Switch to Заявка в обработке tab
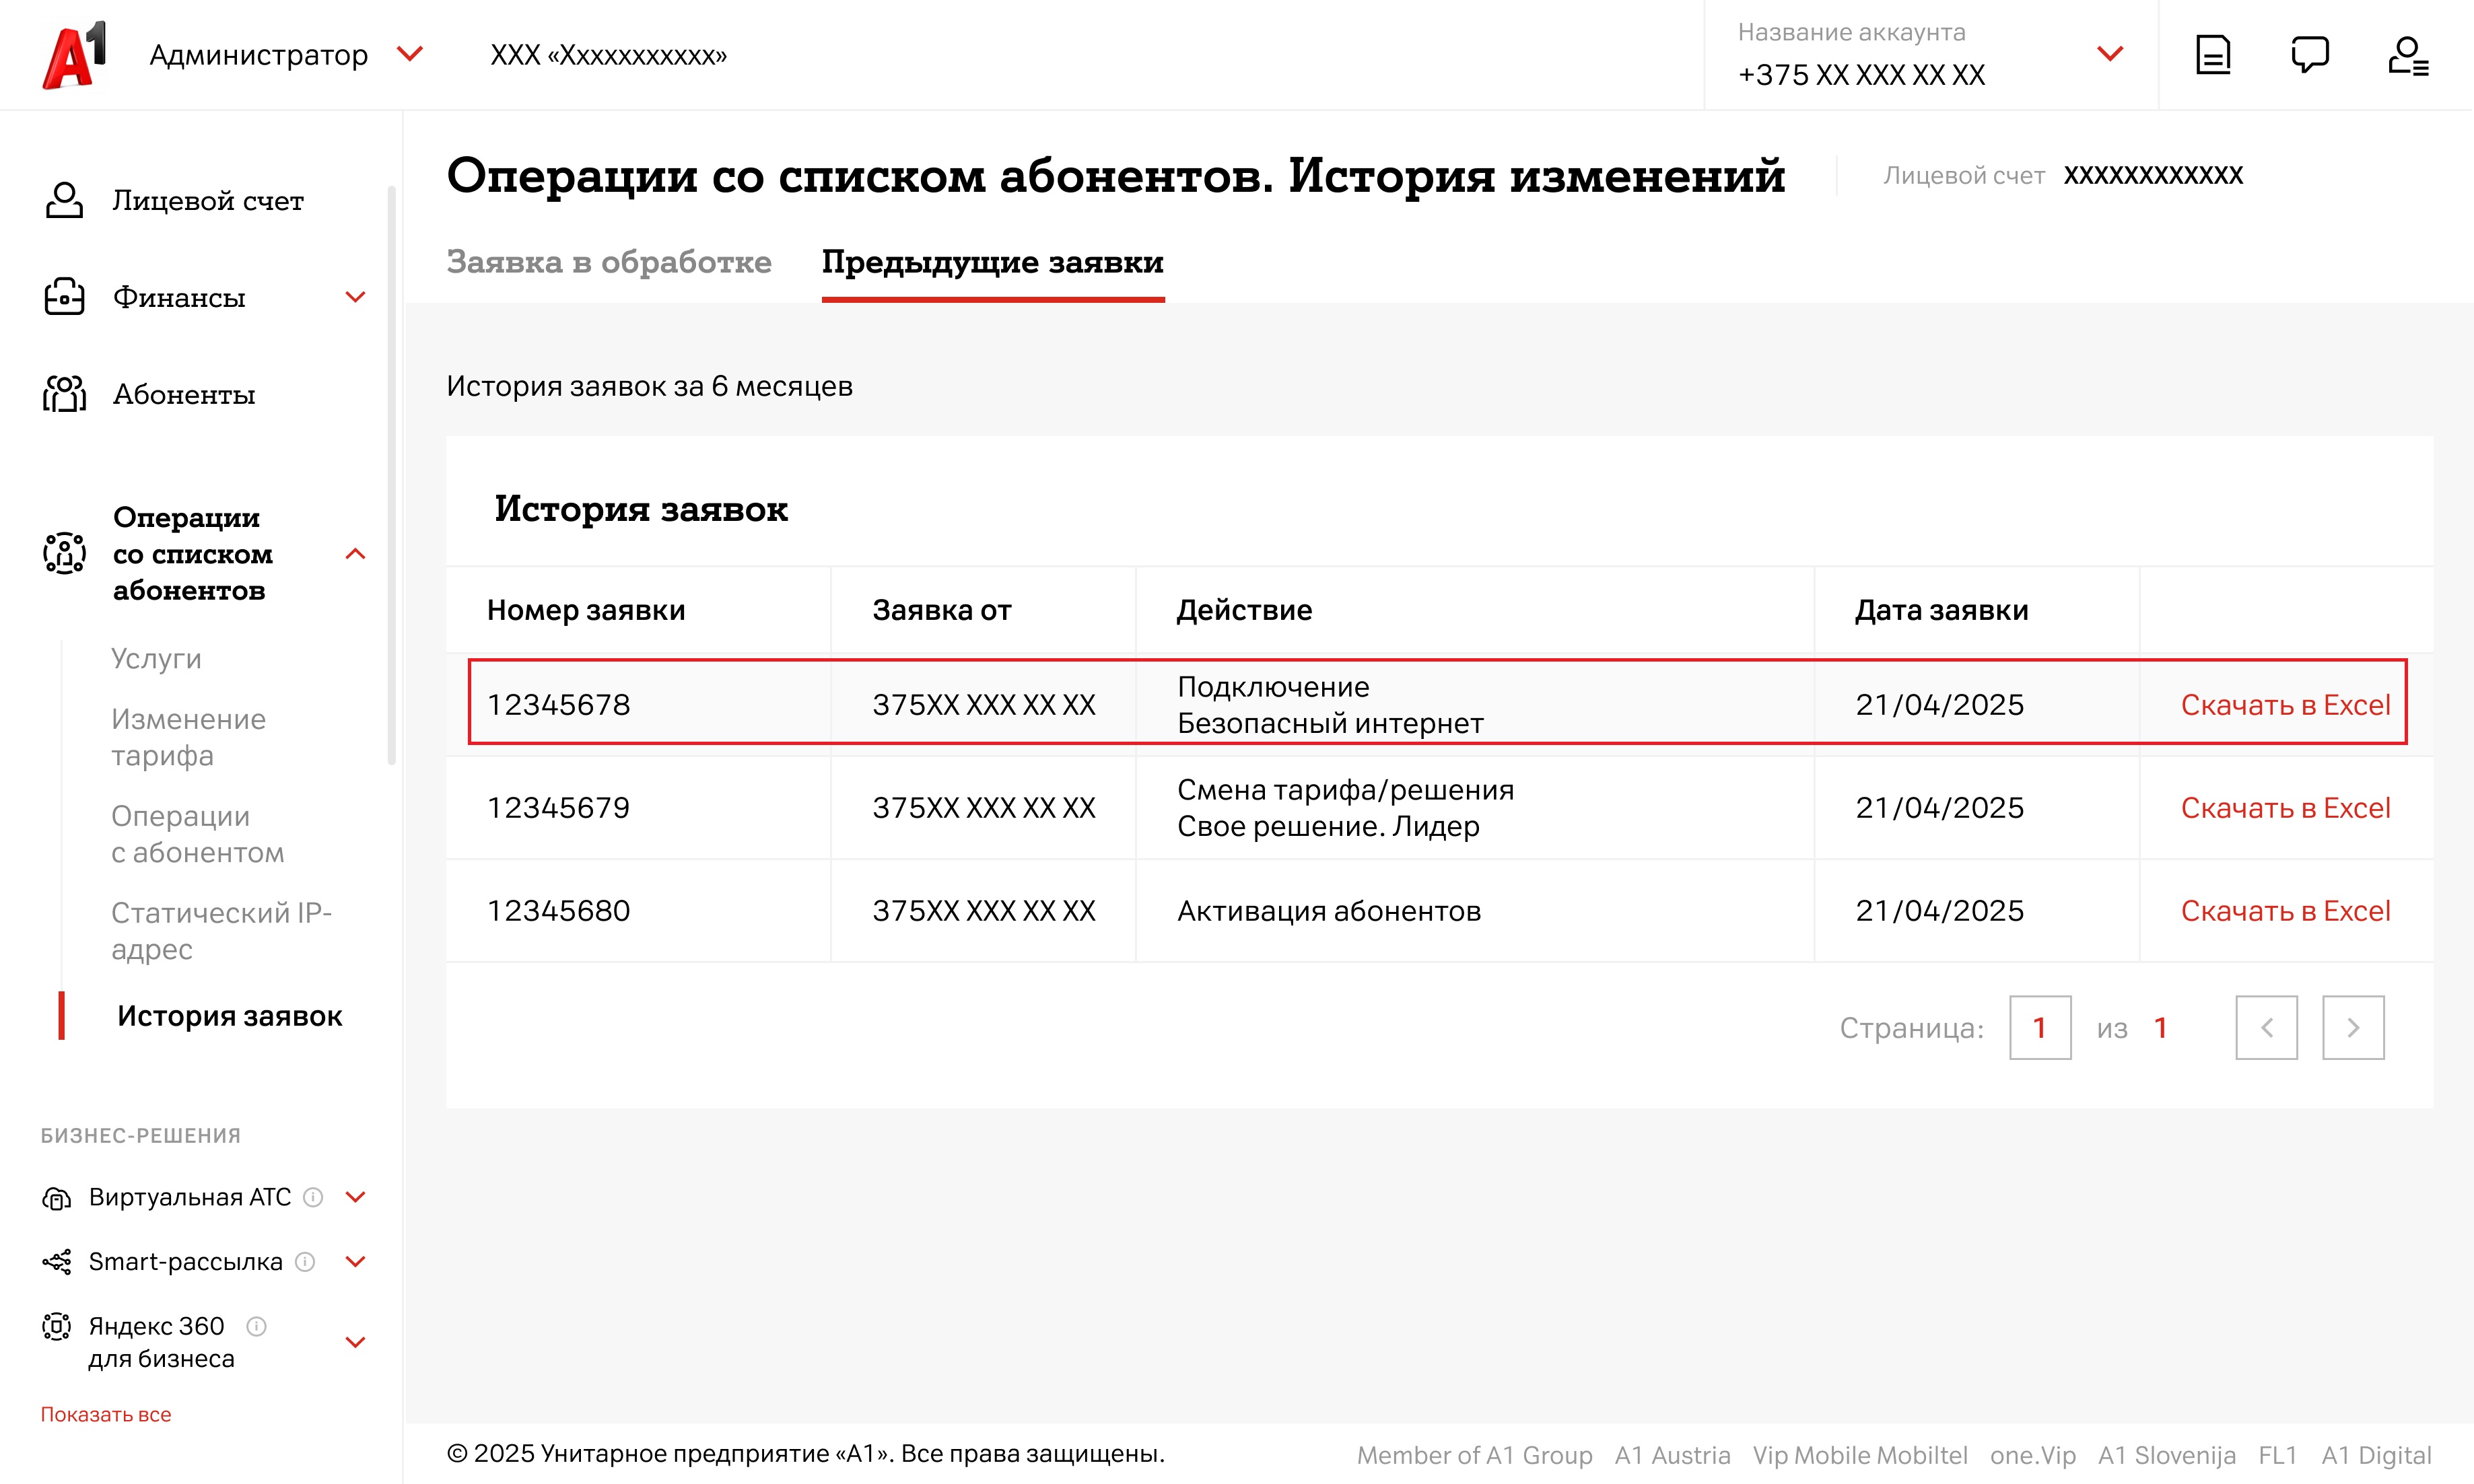Image resolution: width=2474 pixels, height=1484 pixels. click(x=608, y=262)
